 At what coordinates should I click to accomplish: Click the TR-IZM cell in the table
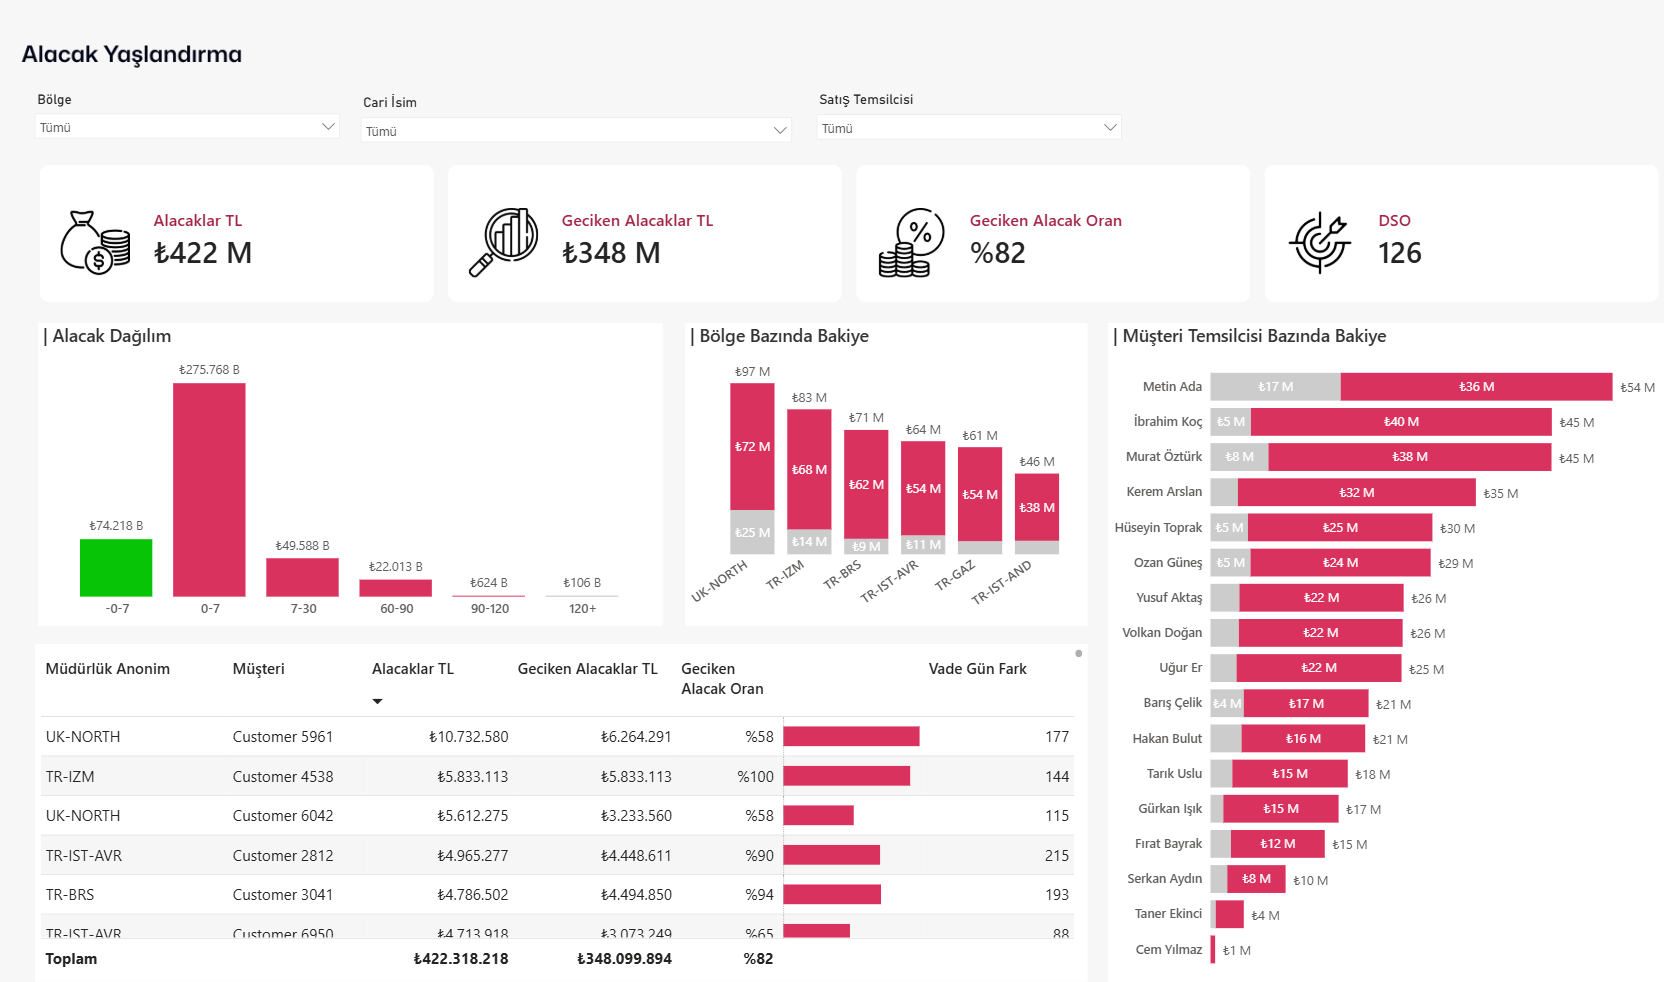point(70,777)
